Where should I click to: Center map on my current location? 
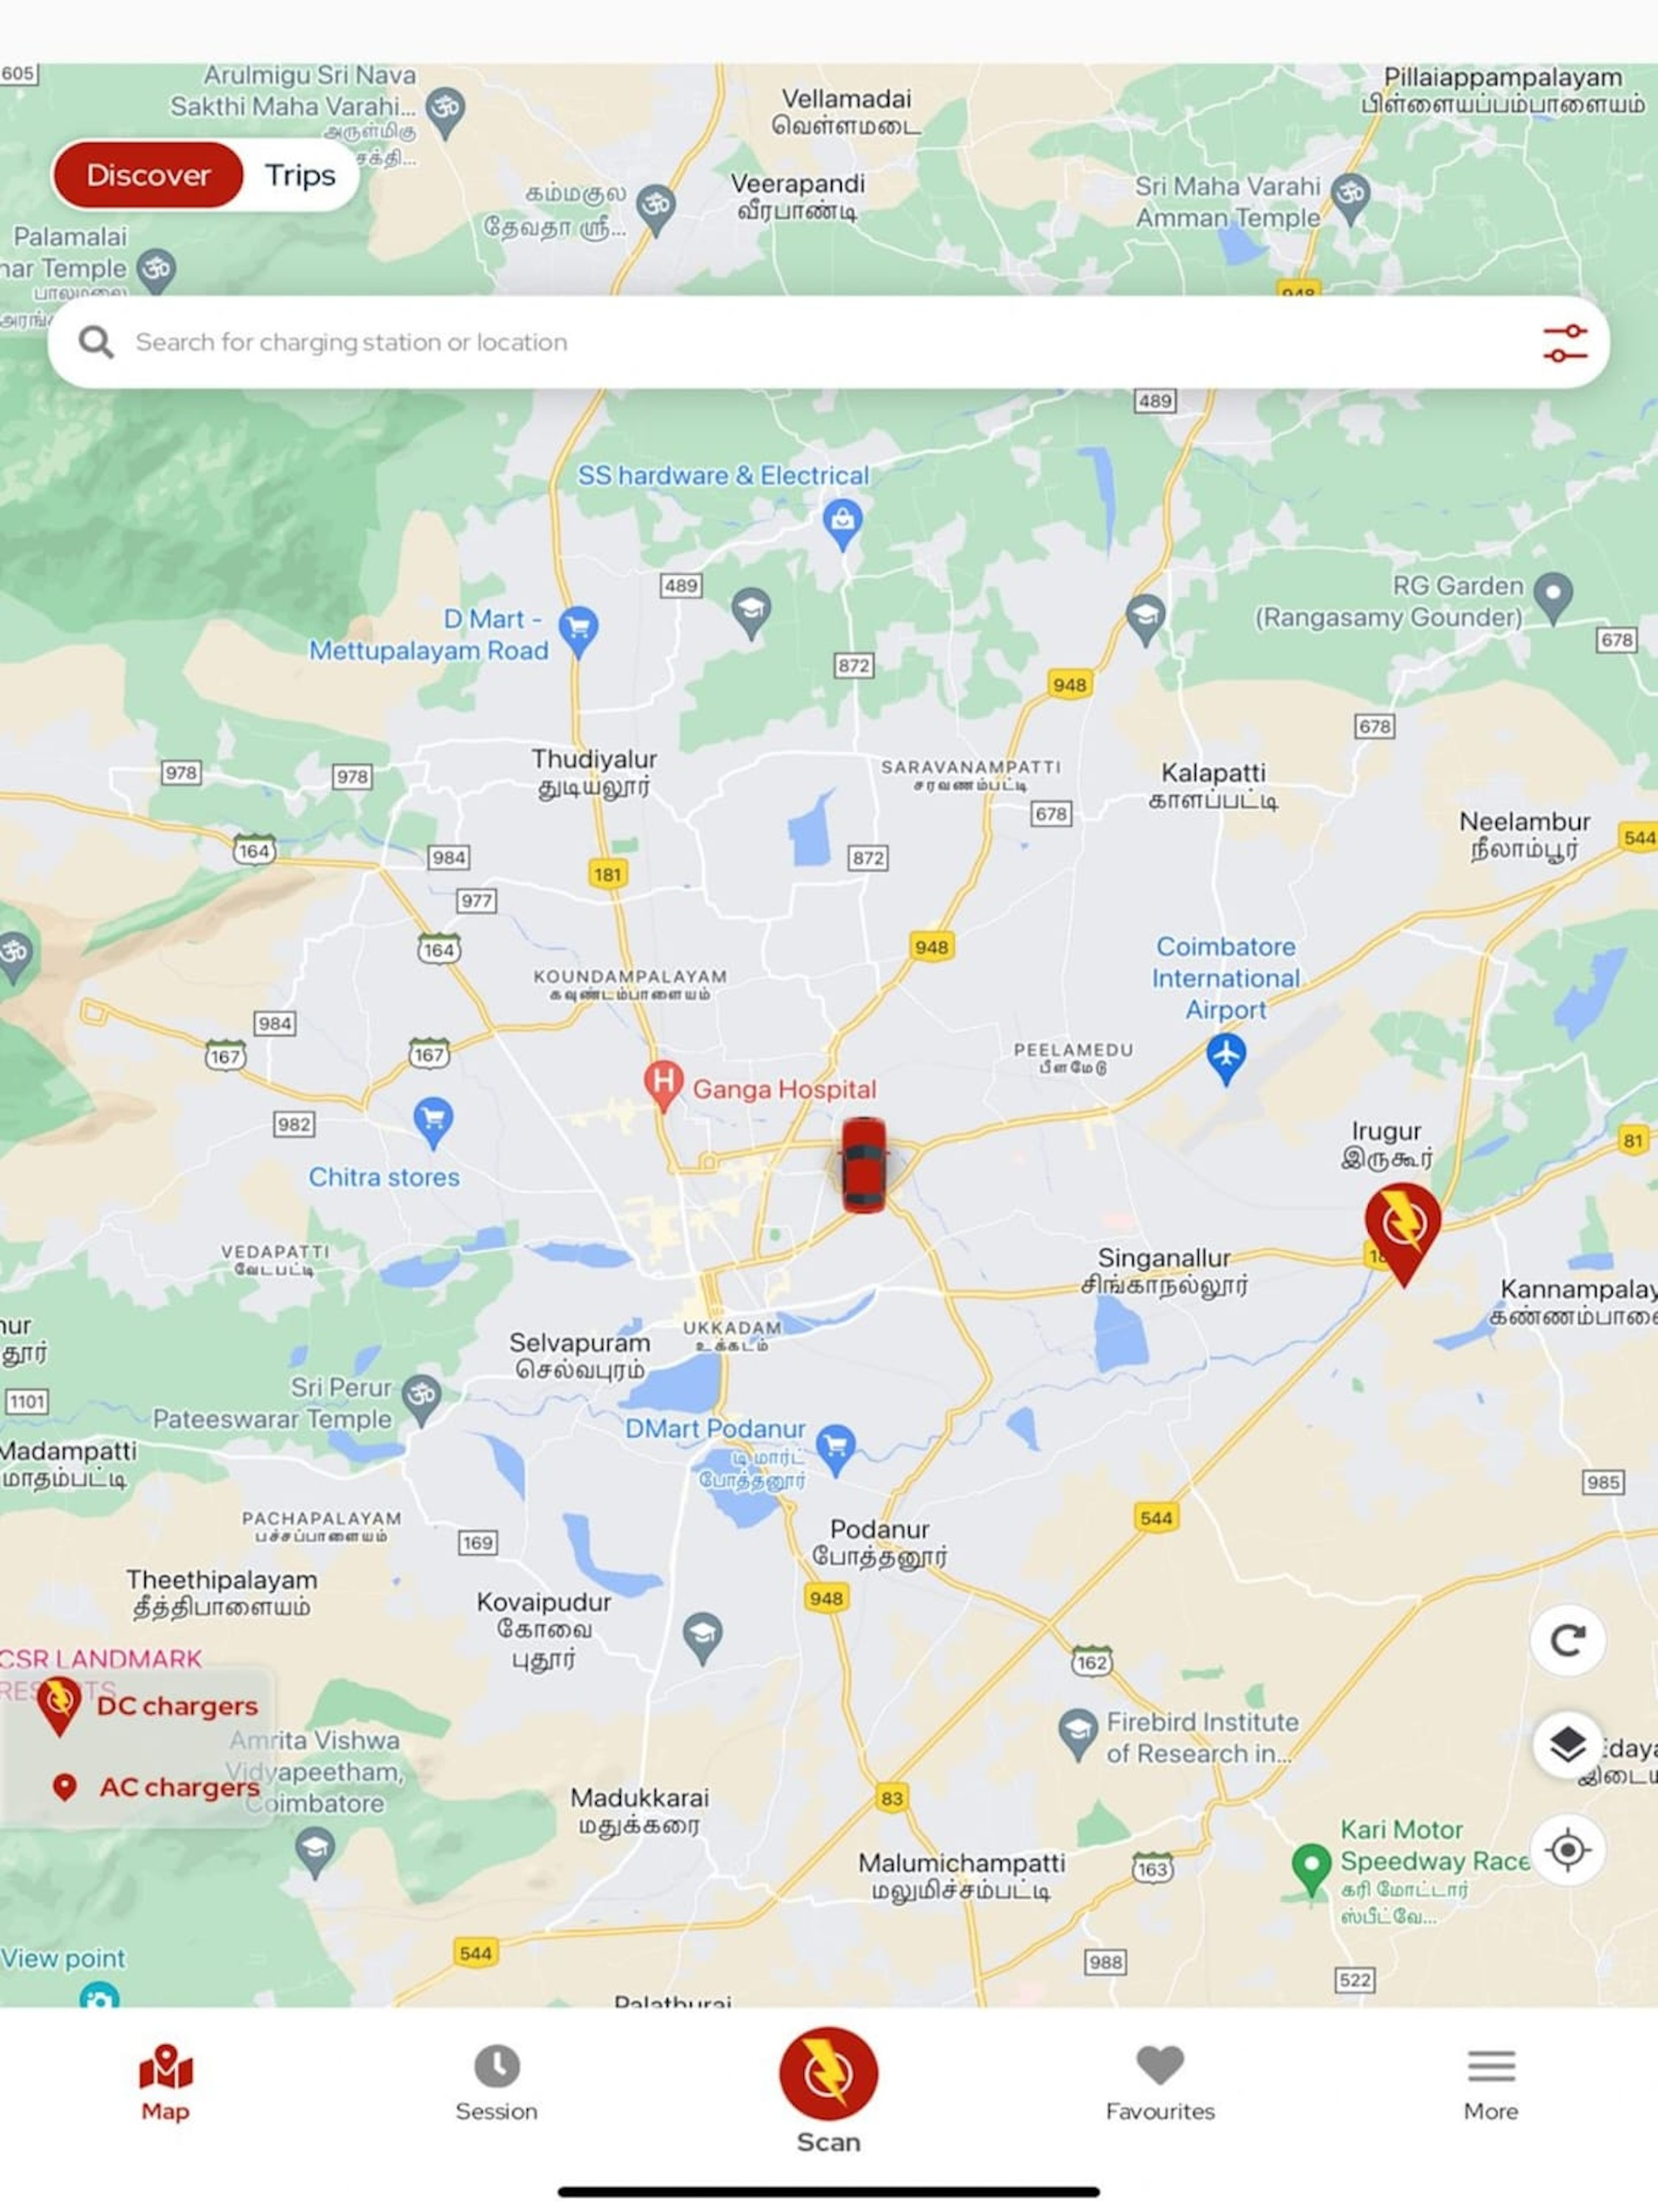(1567, 1850)
